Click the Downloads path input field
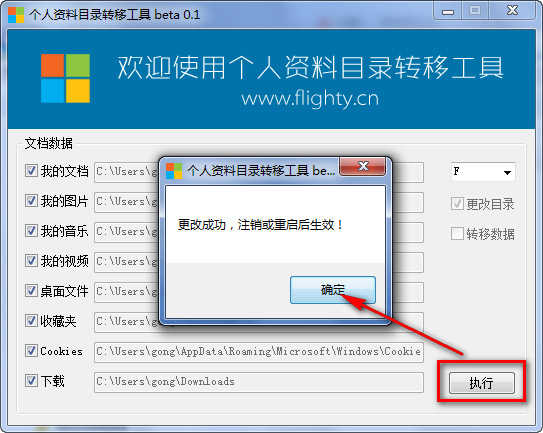 coord(259,382)
